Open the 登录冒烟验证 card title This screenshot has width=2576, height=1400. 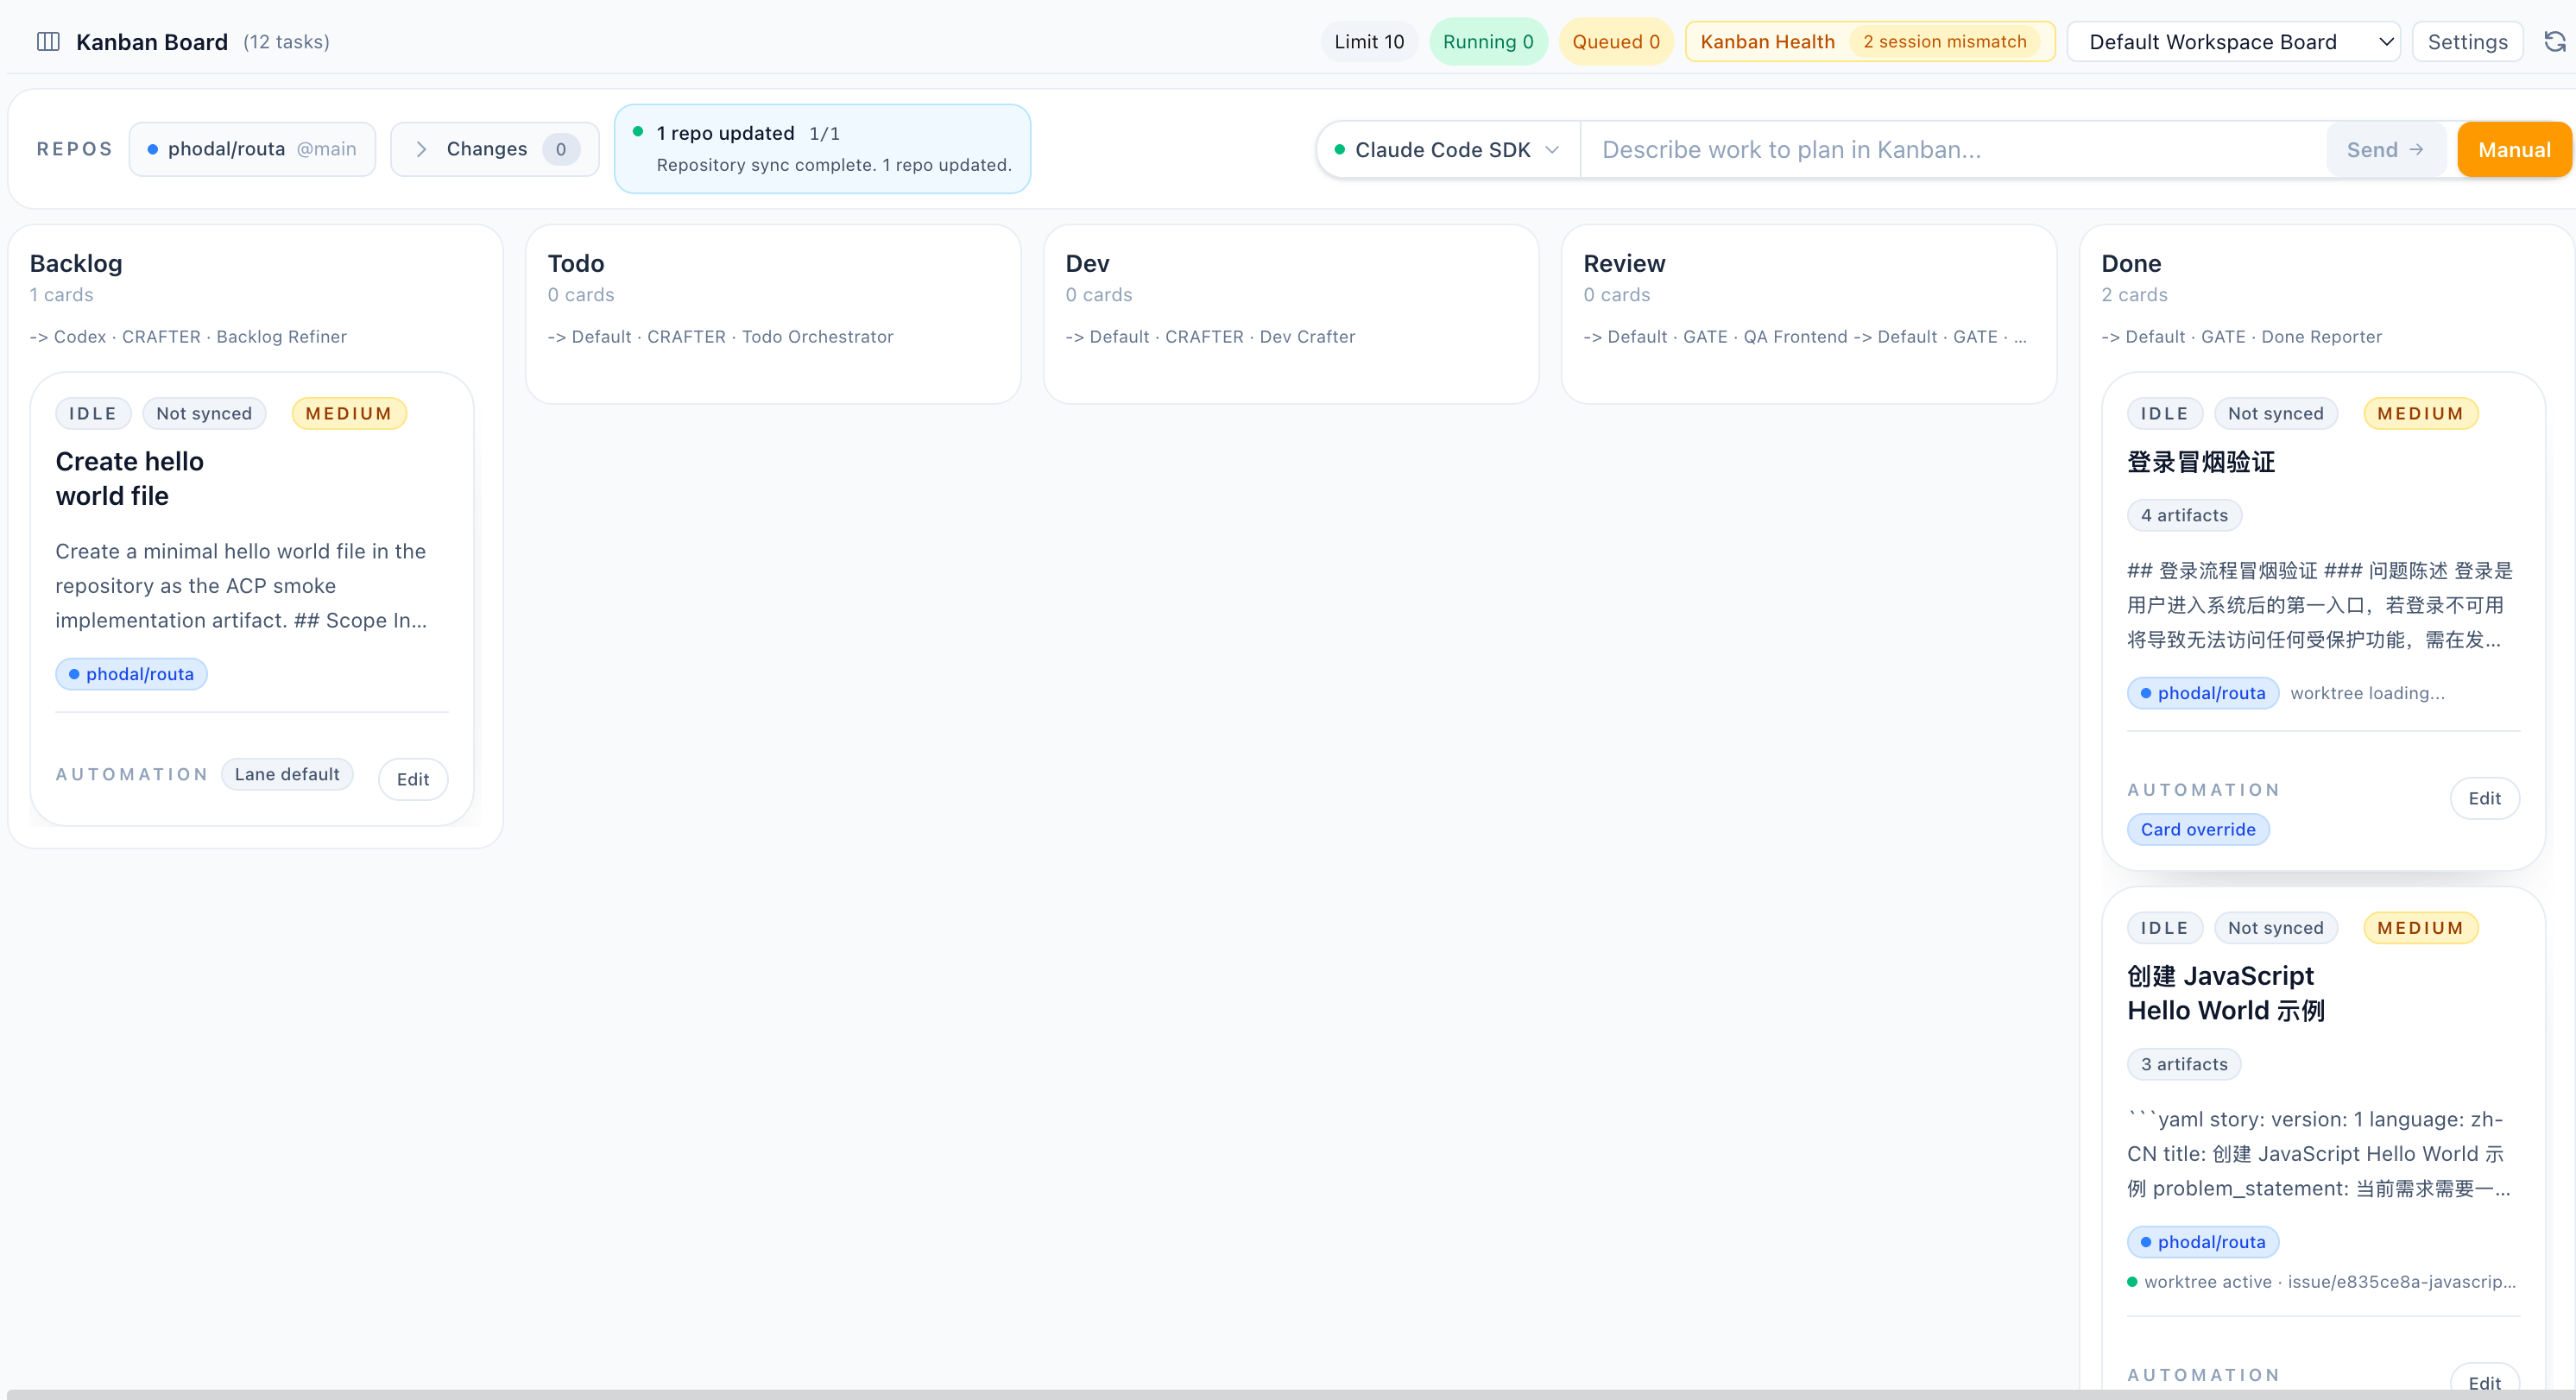pos(2201,462)
